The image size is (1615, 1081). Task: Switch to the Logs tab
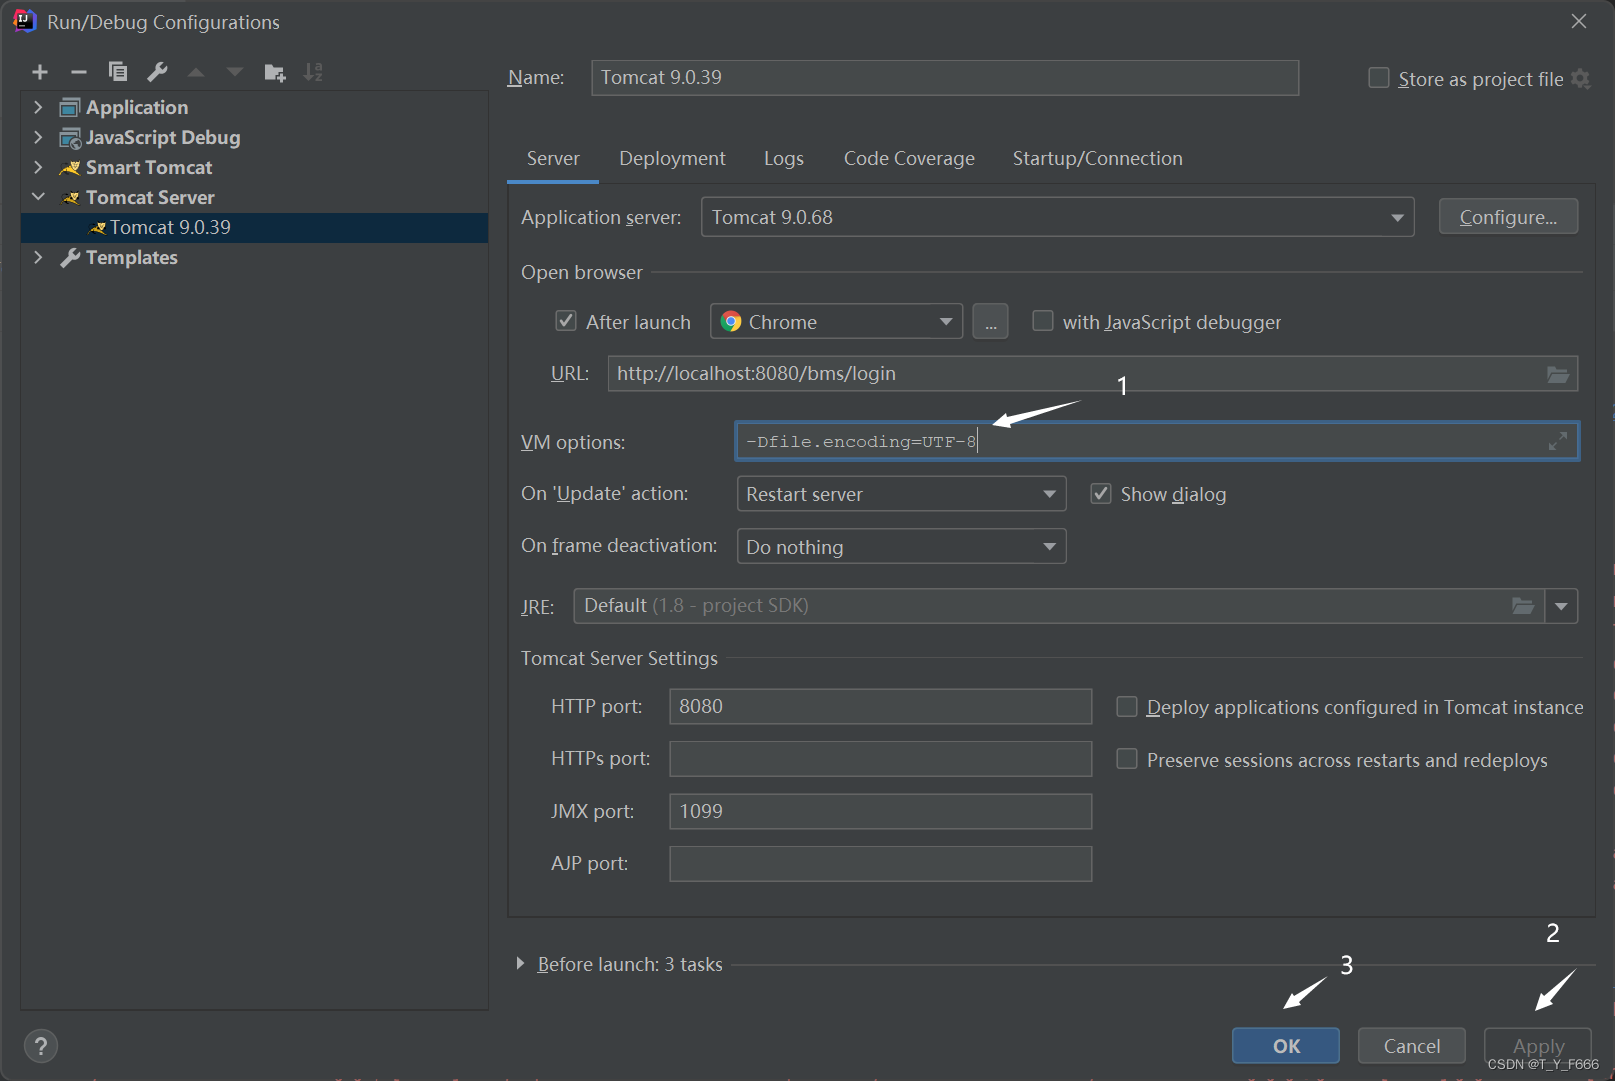tap(784, 158)
